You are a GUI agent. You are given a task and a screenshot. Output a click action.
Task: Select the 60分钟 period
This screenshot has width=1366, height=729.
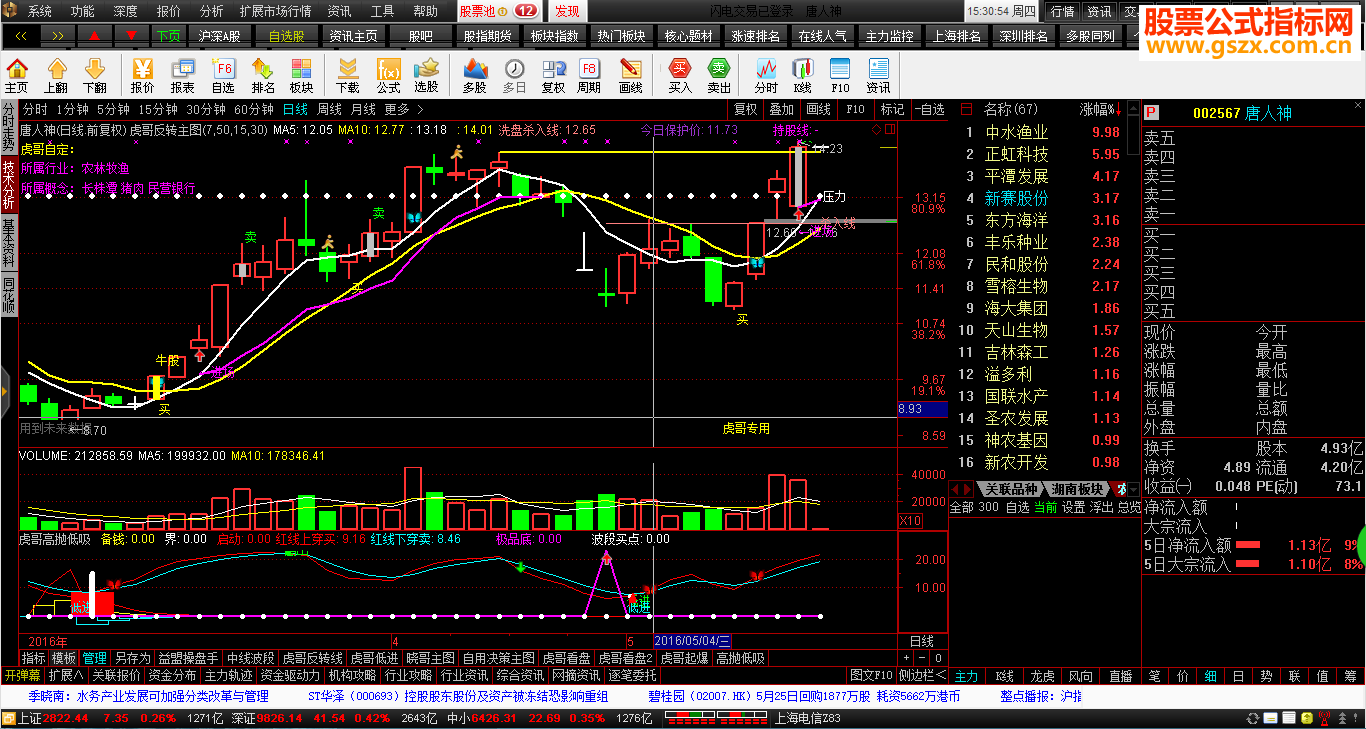pyautogui.click(x=254, y=109)
